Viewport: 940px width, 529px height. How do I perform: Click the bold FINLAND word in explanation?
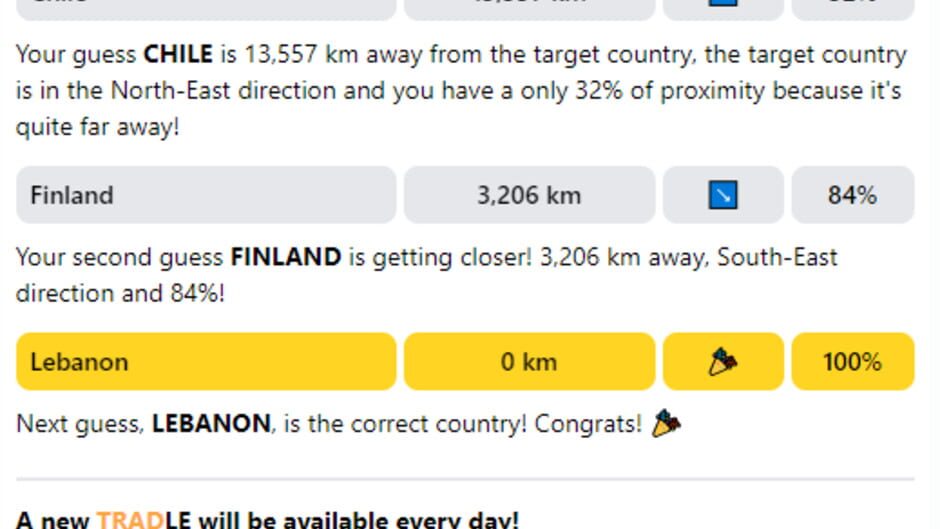point(285,257)
